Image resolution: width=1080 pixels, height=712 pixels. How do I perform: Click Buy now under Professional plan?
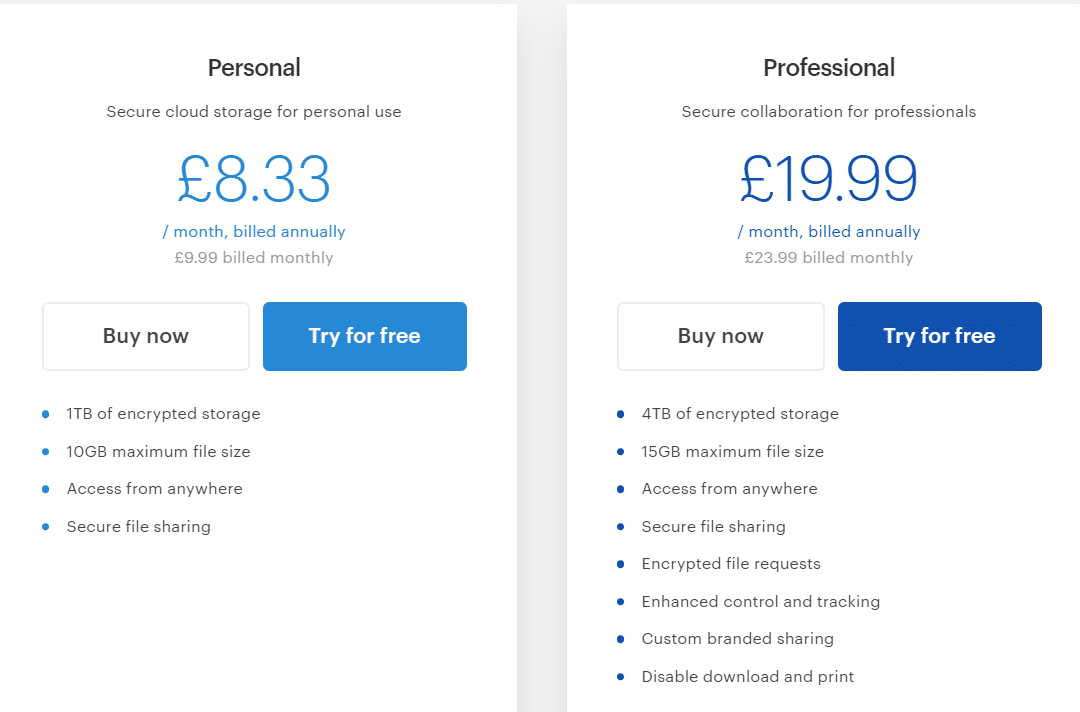[720, 336]
